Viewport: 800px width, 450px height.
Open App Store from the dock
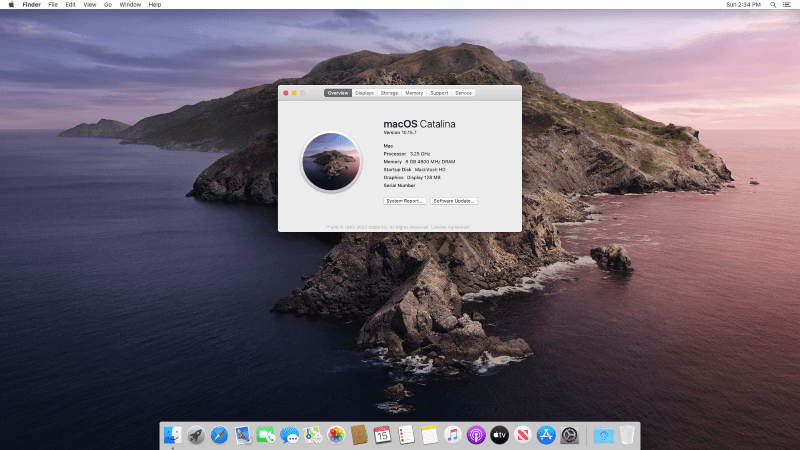[546, 435]
